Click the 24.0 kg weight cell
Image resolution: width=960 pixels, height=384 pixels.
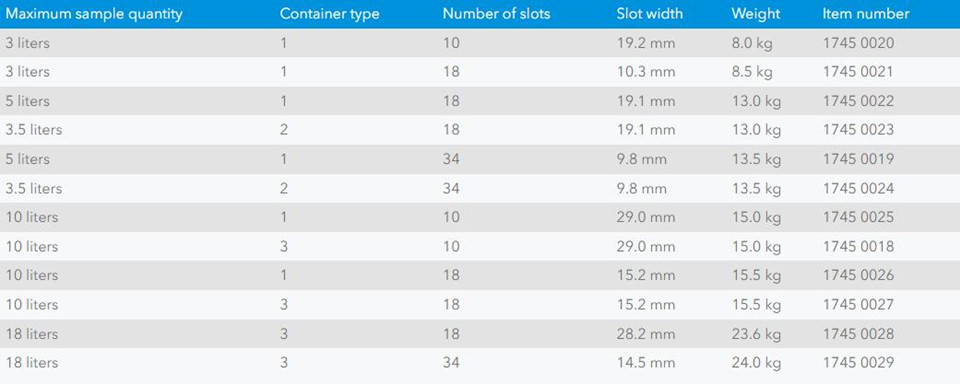[x=756, y=363]
